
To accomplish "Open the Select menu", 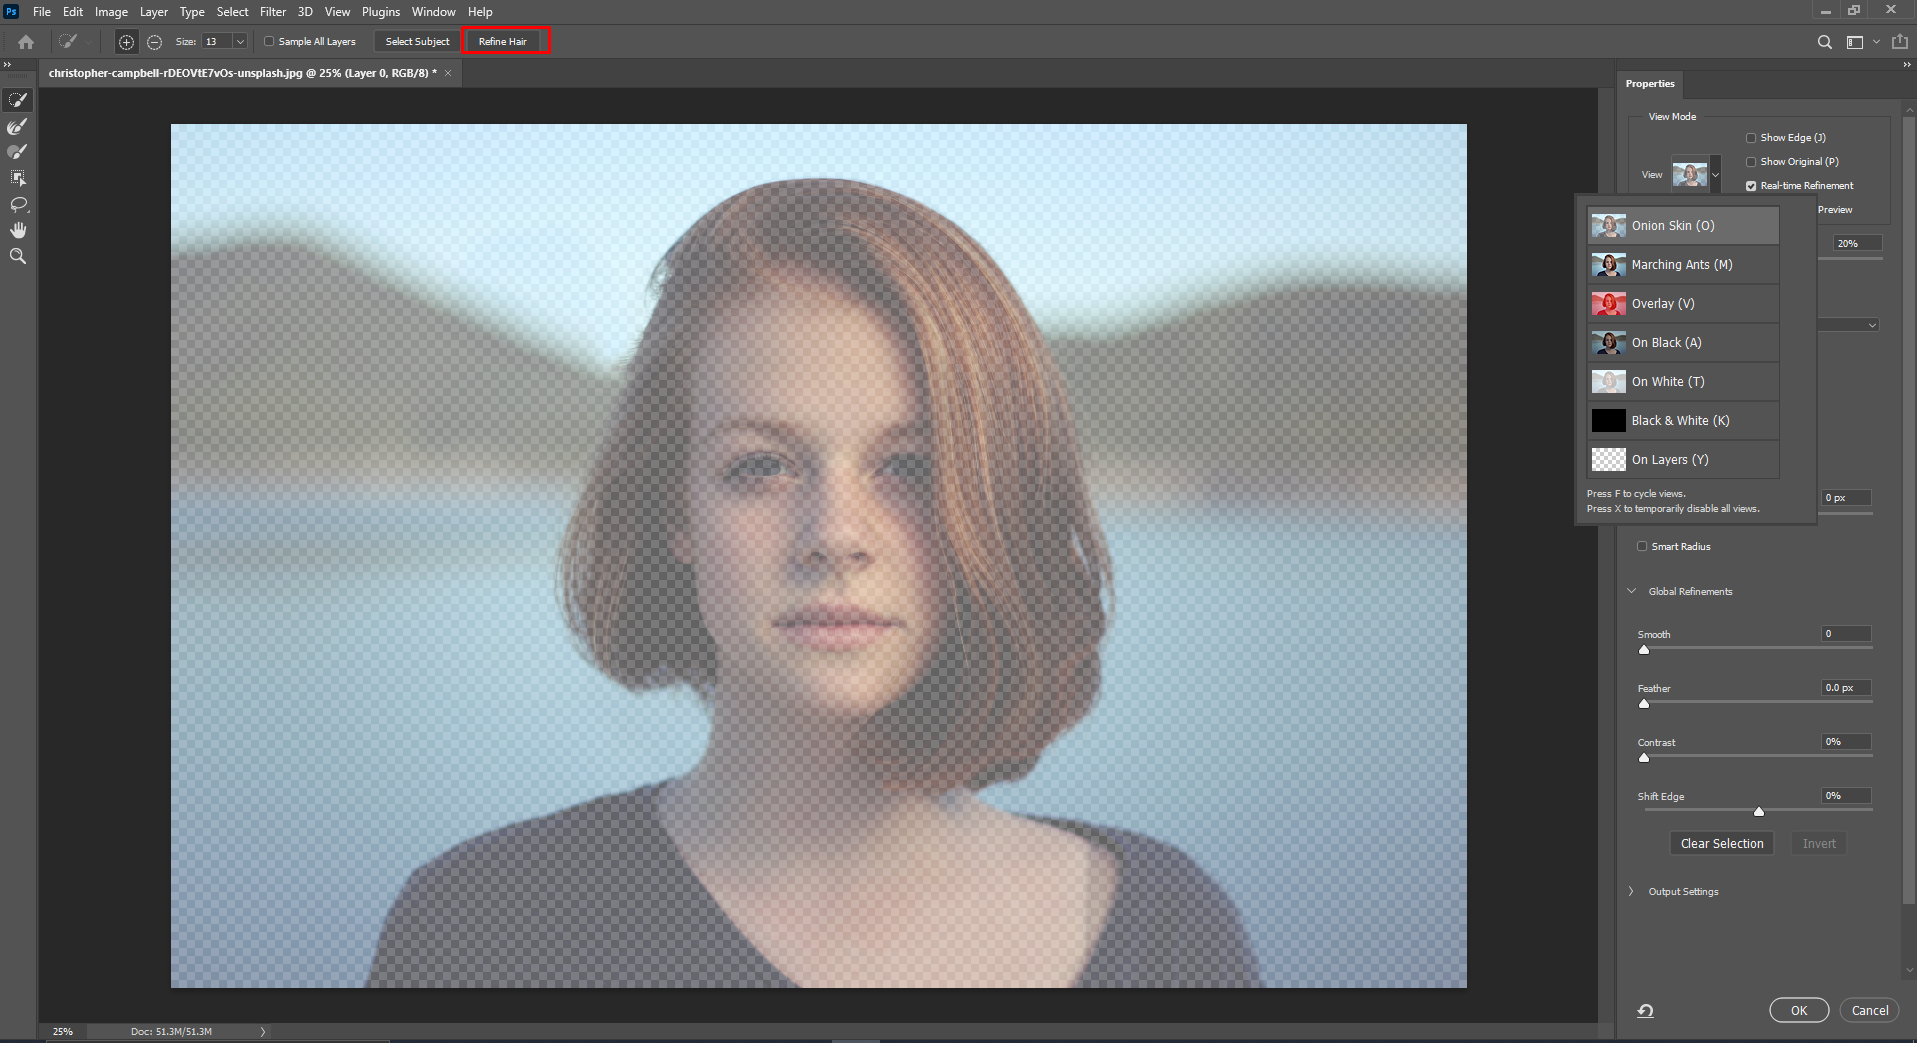I will [232, 11].
